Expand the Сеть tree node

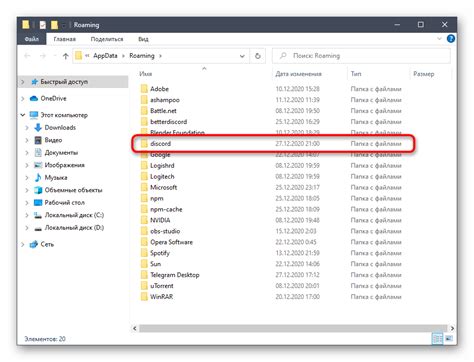point(23,244)
